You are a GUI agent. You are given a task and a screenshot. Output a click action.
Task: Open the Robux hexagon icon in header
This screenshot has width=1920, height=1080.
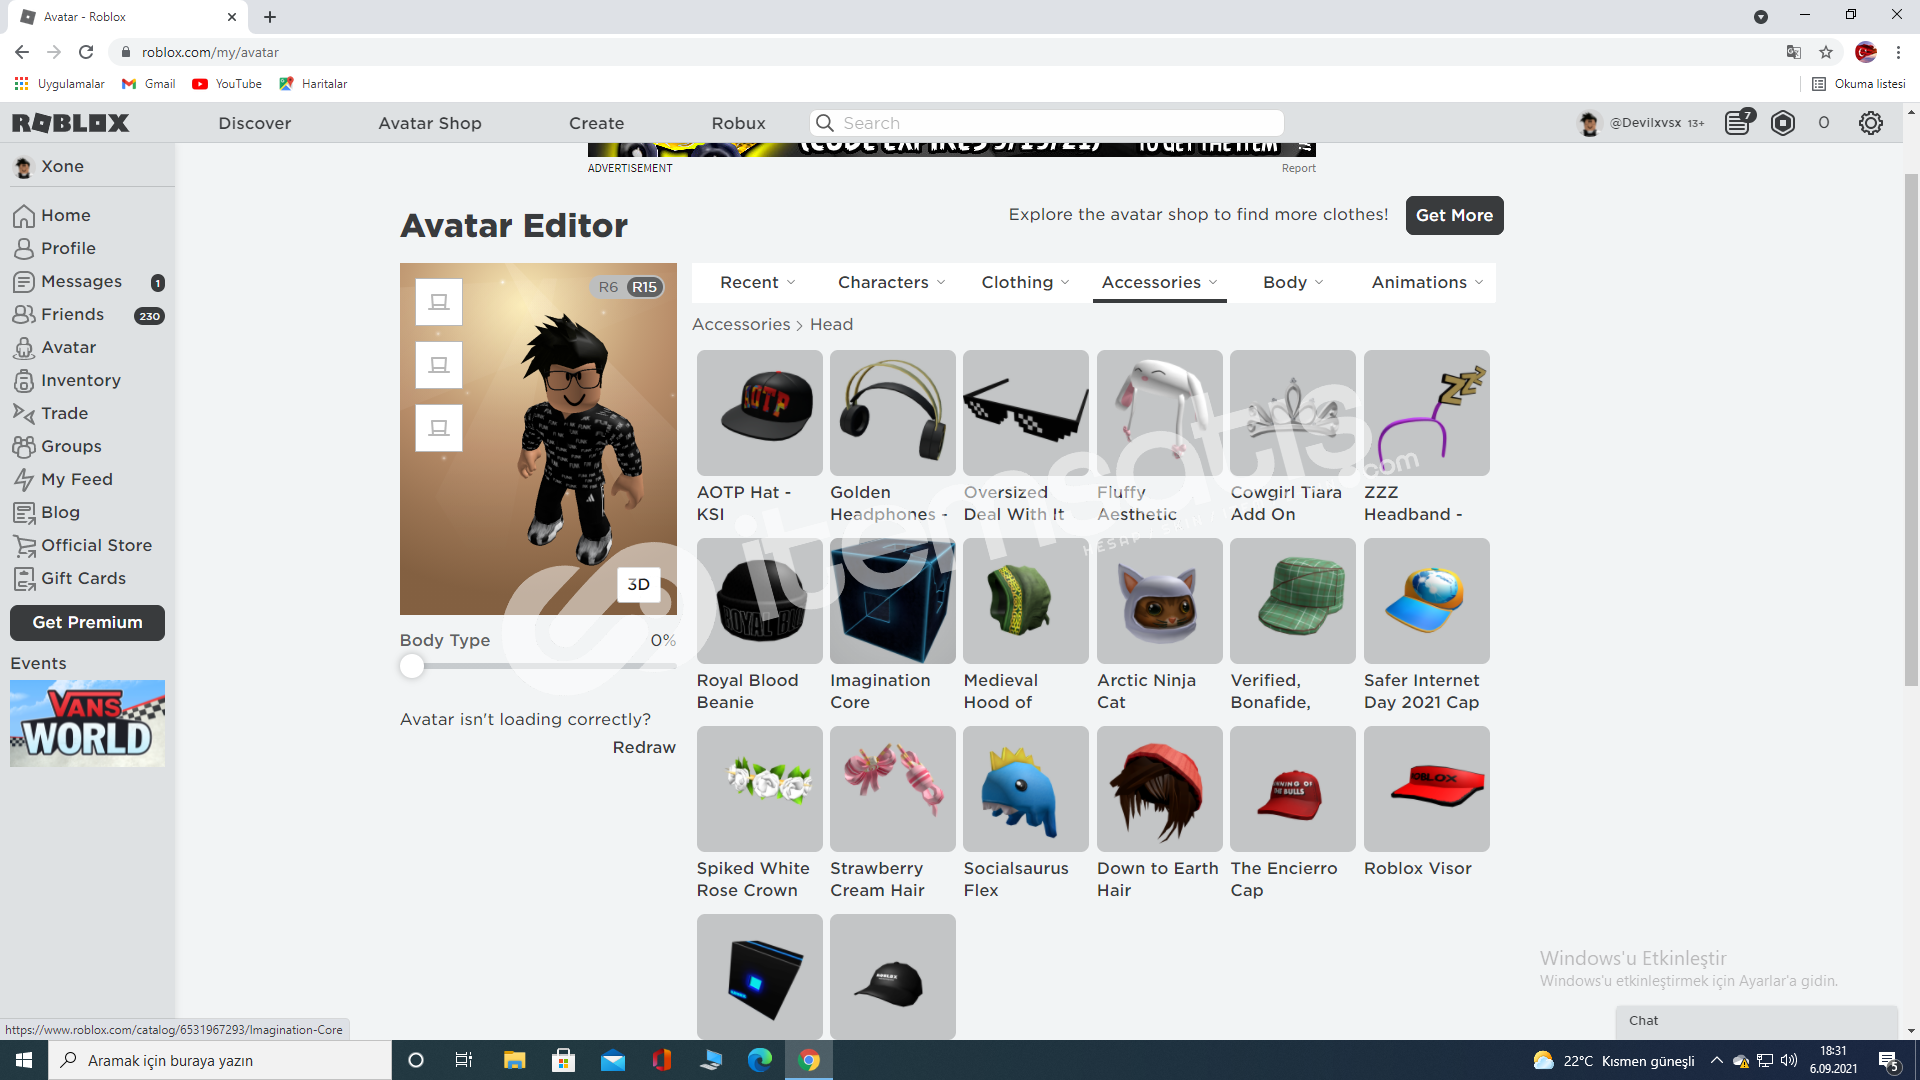click(1783, 123)
